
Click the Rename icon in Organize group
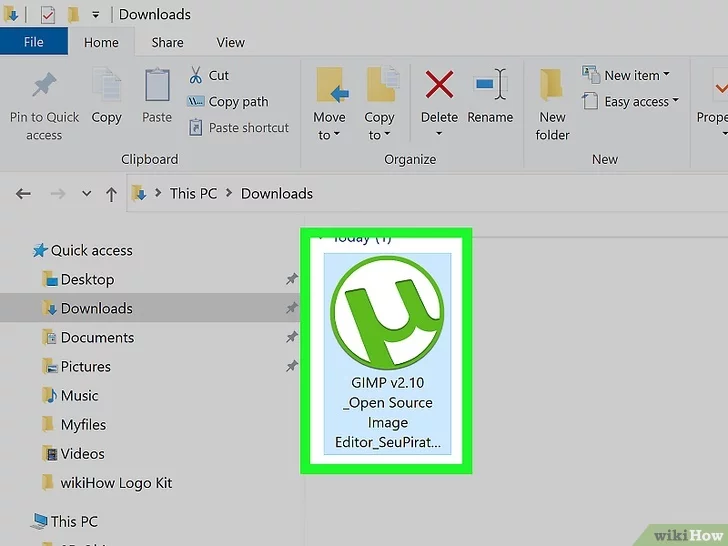pos(490,84)
